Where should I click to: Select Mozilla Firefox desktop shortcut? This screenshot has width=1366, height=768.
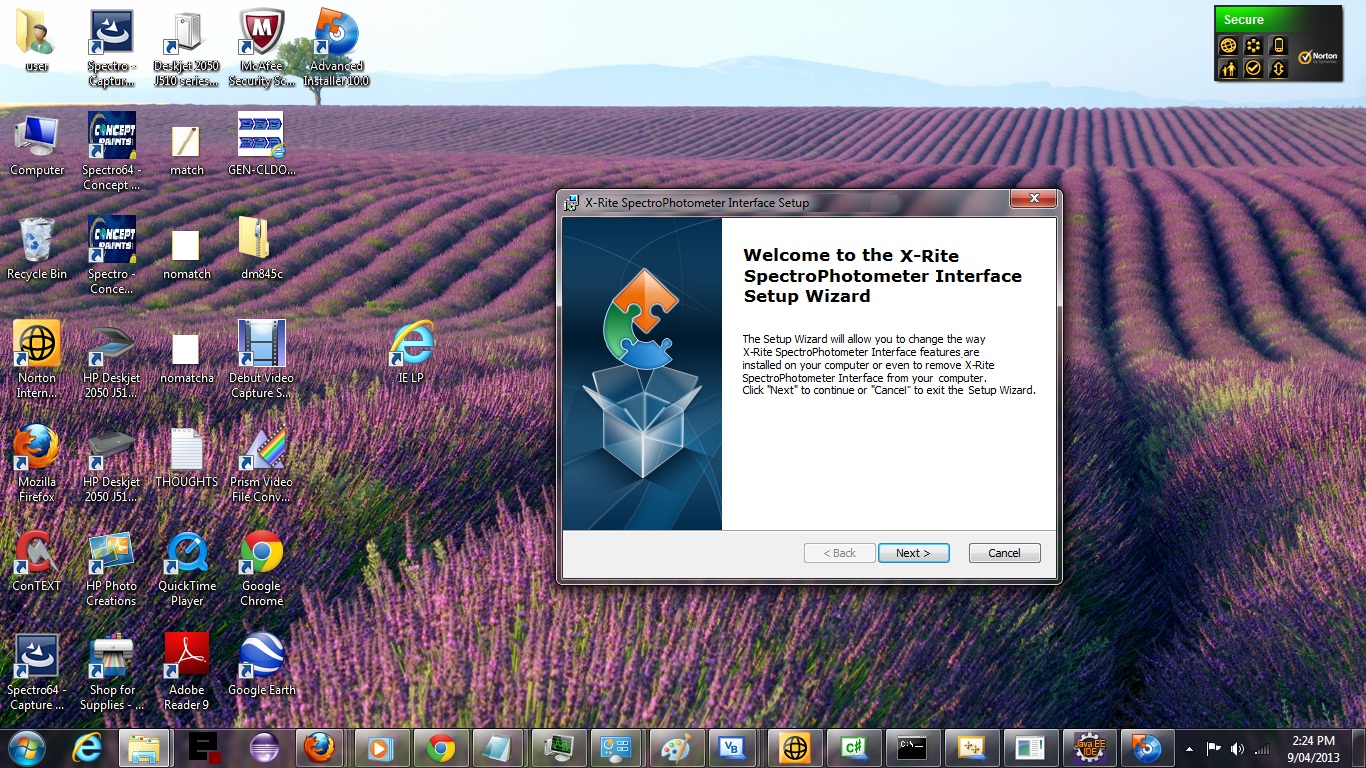(x=37, y=463)
